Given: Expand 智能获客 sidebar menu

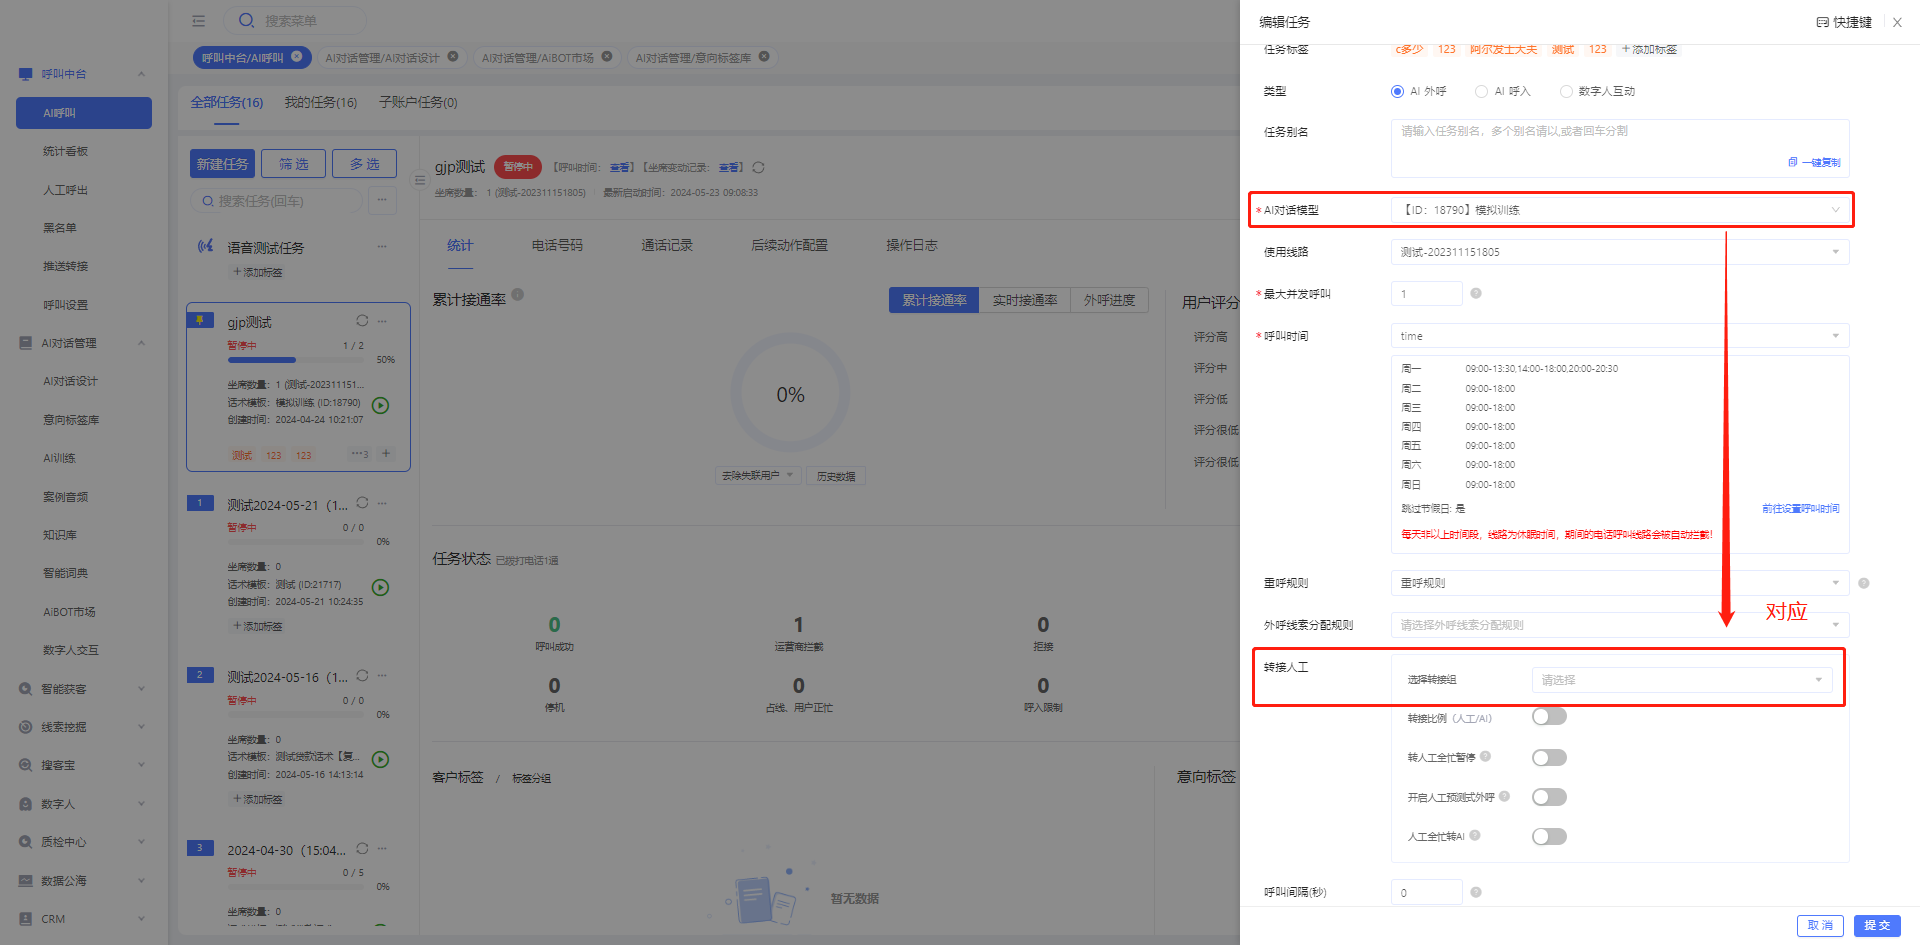Looking at the screenshot, I should click(x=82, y=689).
